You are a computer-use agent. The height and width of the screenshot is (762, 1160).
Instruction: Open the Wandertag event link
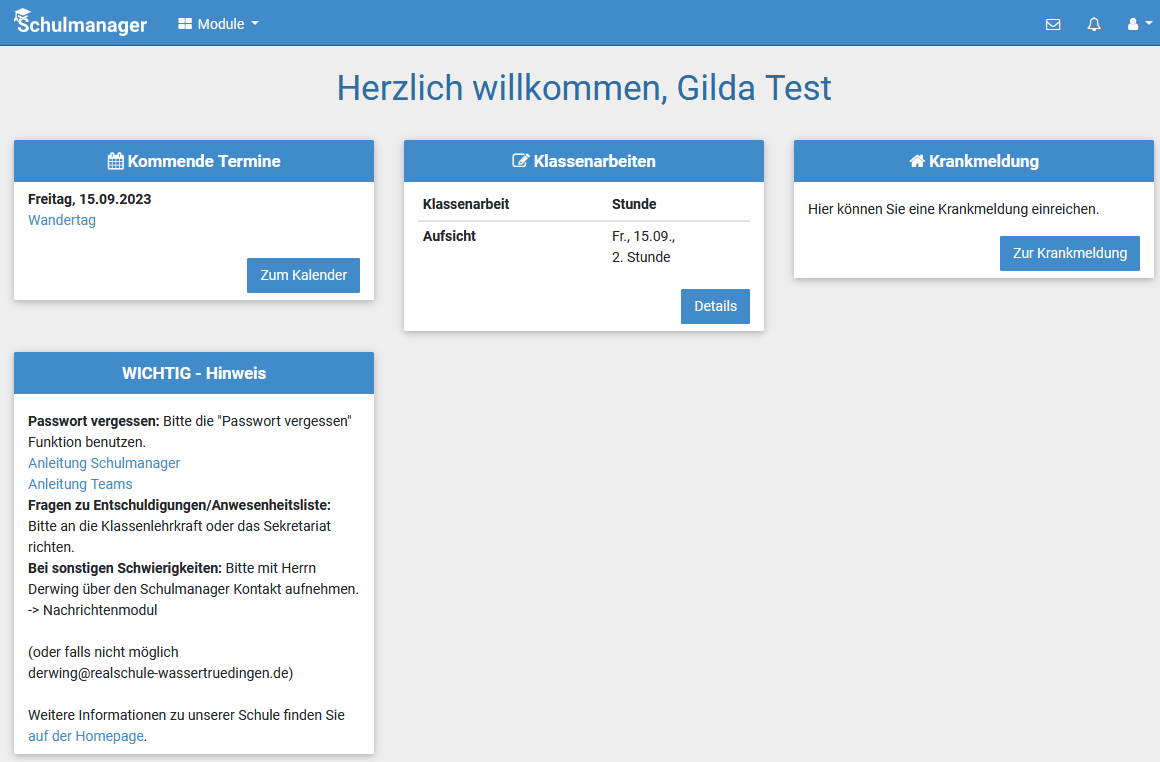coord(62,220)
